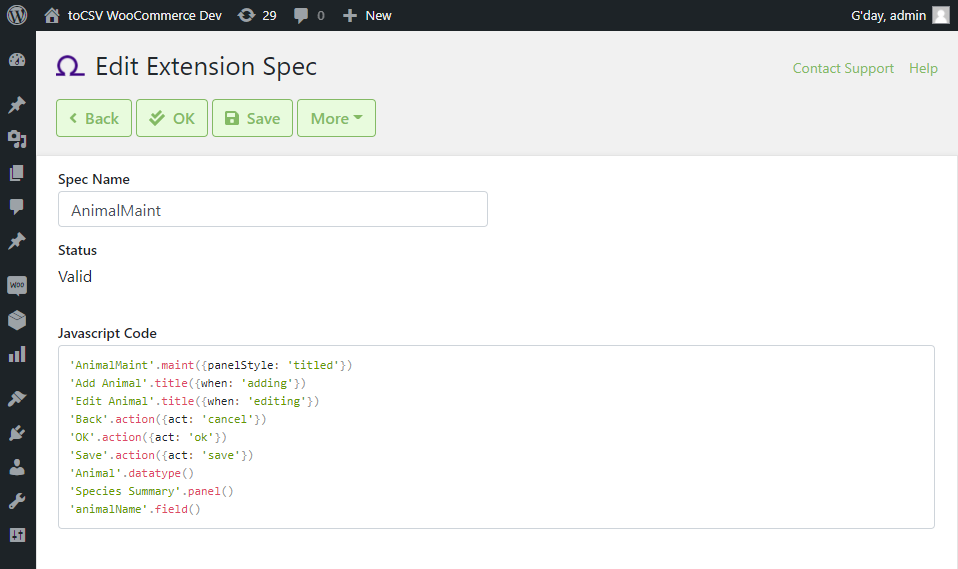Open the WordPress logo menu

click(17, 15)
